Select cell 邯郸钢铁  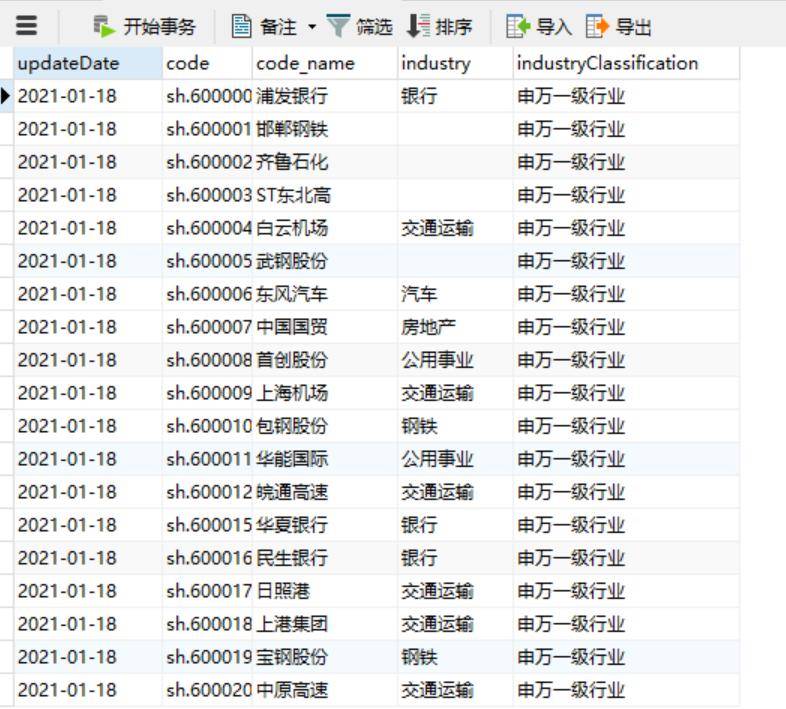point(325,129)
